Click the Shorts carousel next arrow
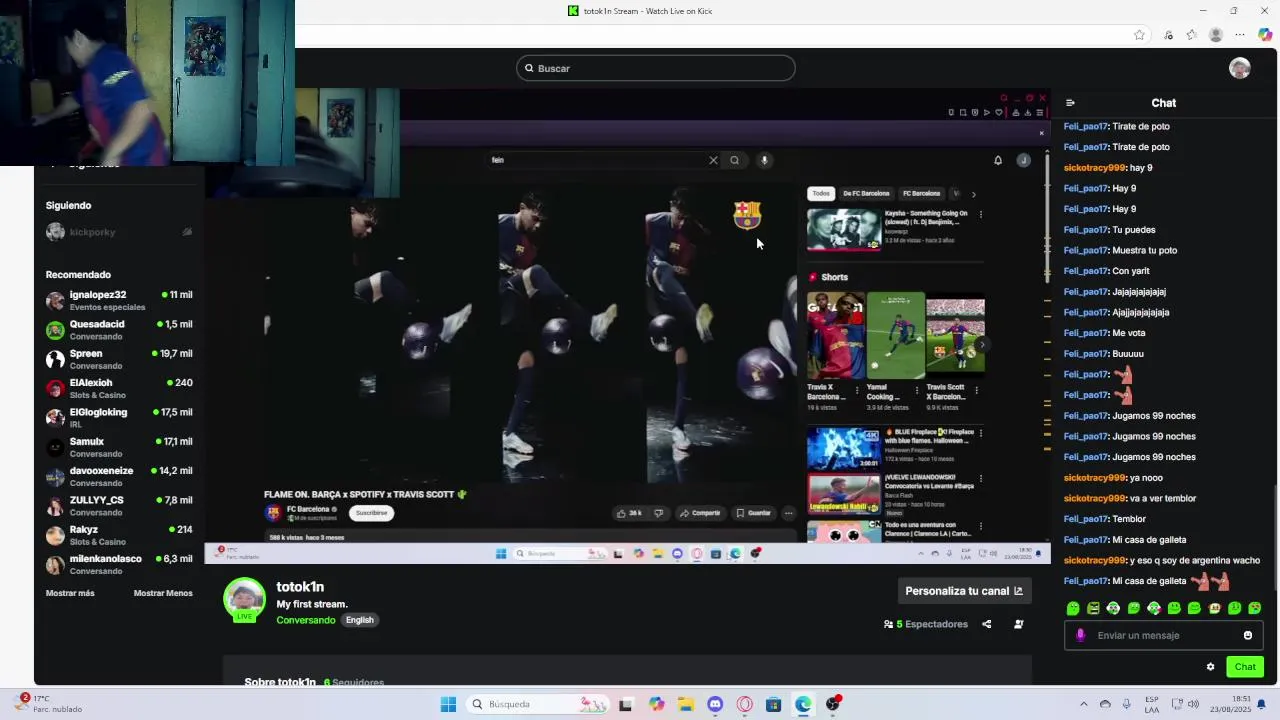Image resolution: width=1280 pixels, height=720 pixels. click(982, 345)
